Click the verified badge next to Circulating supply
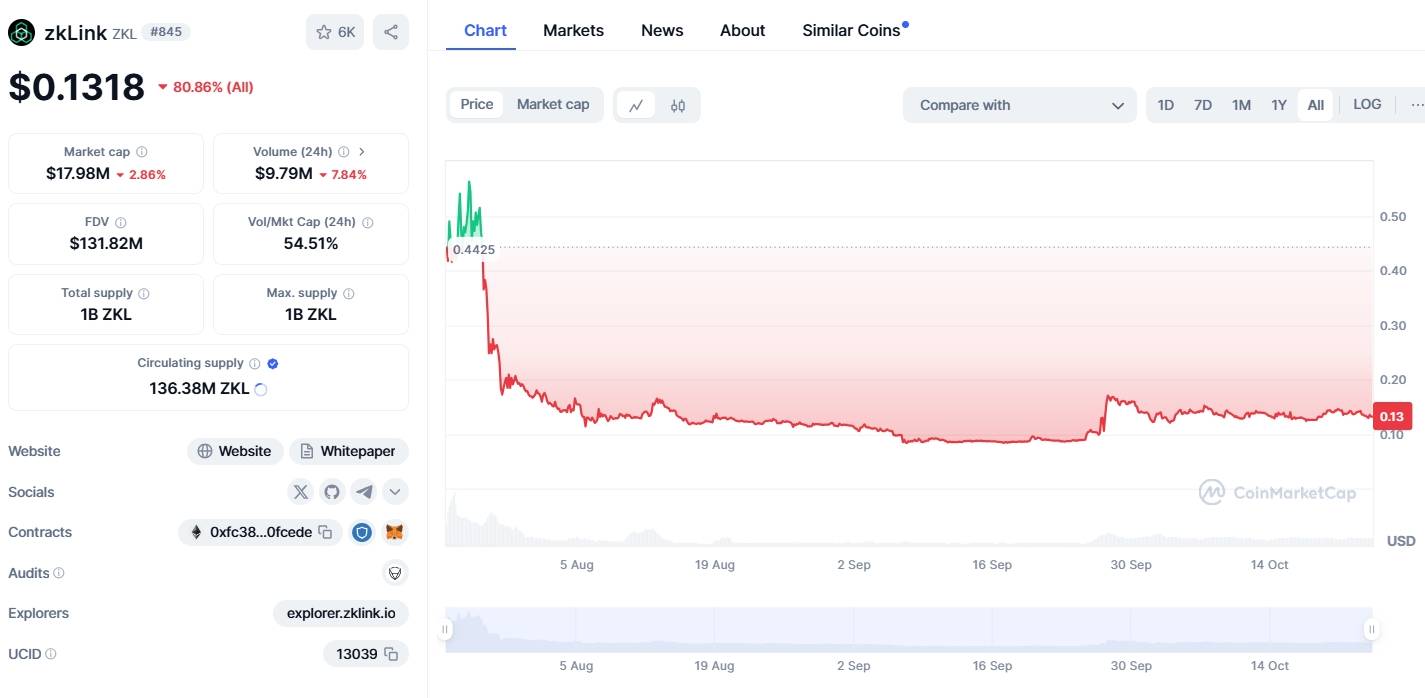 point(273,364)
